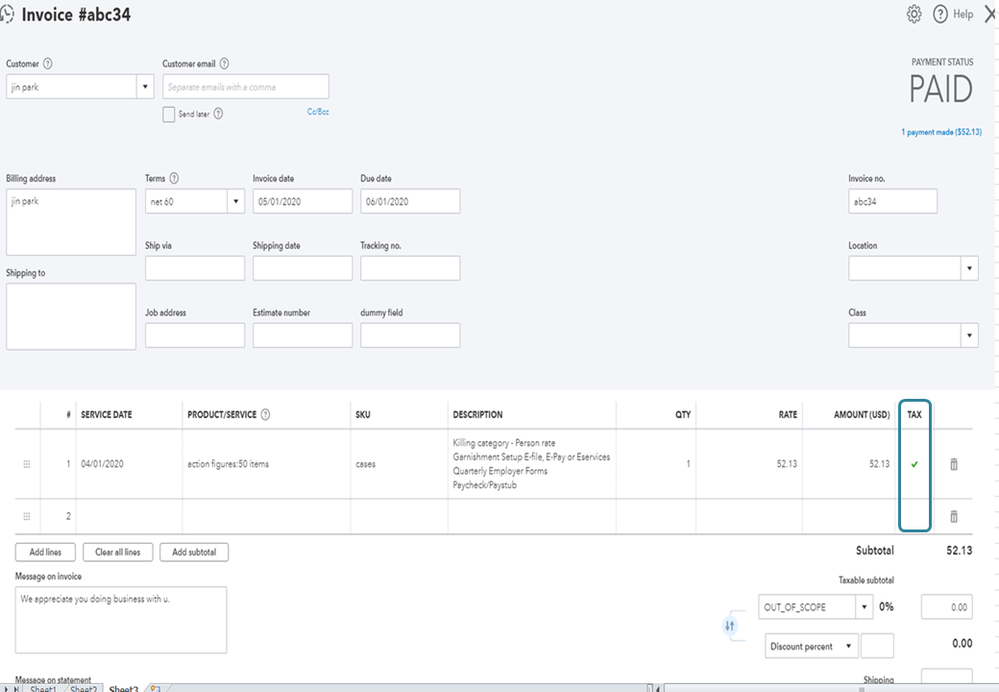Screen dimensions: 999x692
Task: Open the Customer dropdown
Action: tap(145, 87)
